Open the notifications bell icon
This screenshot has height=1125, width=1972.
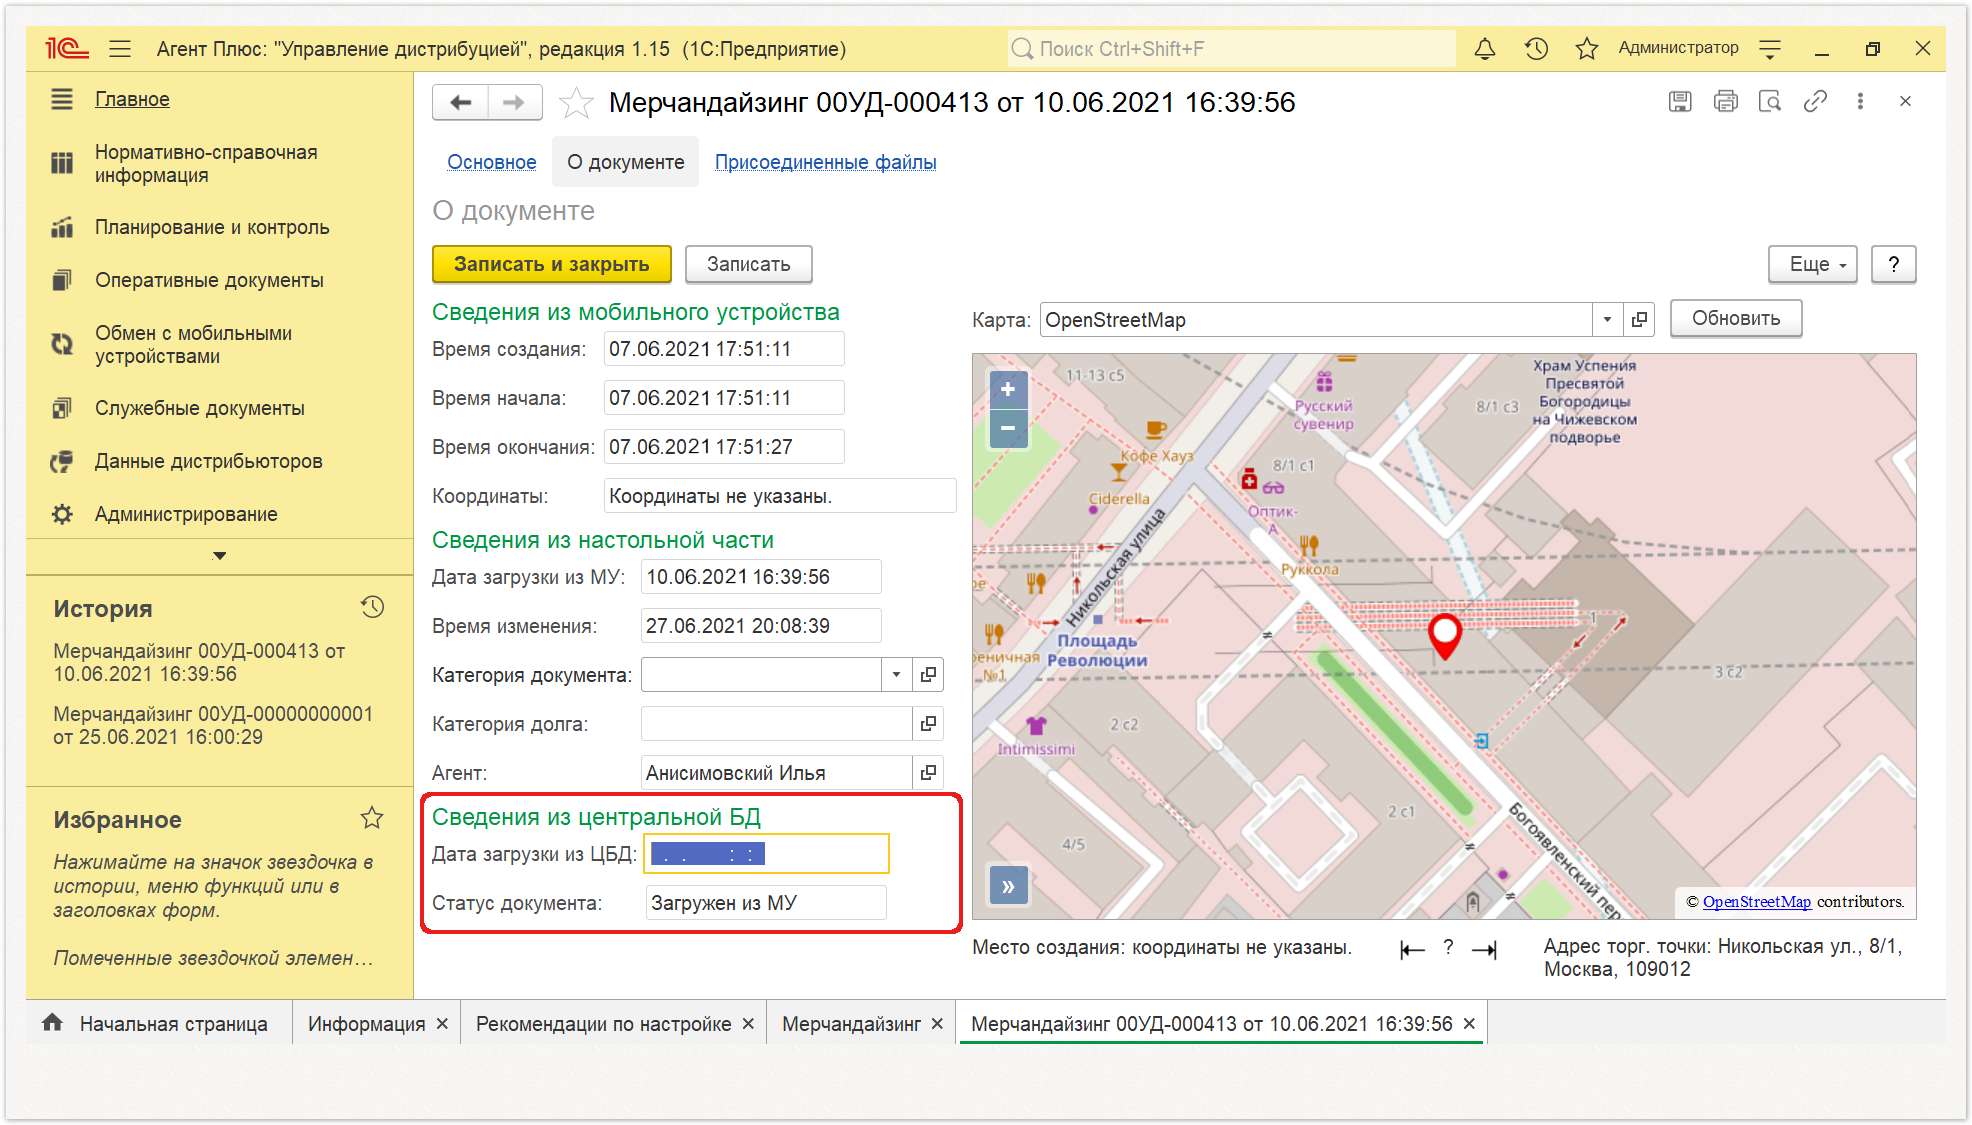(1485, 48)
